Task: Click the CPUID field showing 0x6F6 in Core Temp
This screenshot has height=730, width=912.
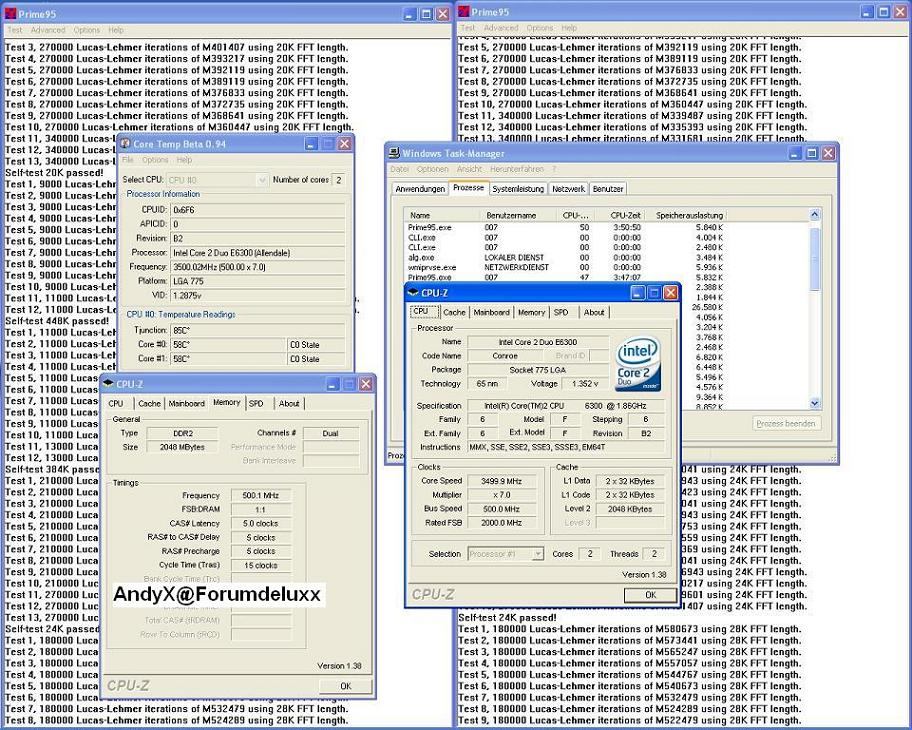Action: (x=257, y=209)
